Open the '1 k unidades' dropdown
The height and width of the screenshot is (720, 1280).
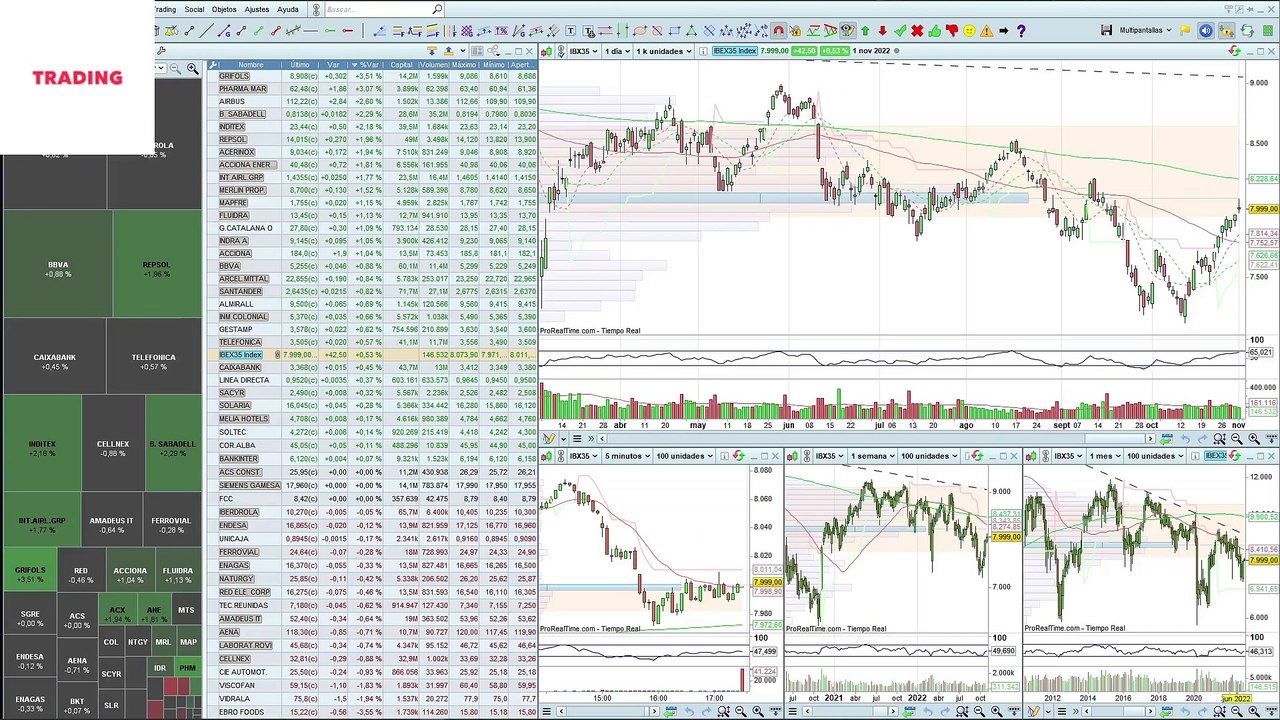(x=664, y=51)
